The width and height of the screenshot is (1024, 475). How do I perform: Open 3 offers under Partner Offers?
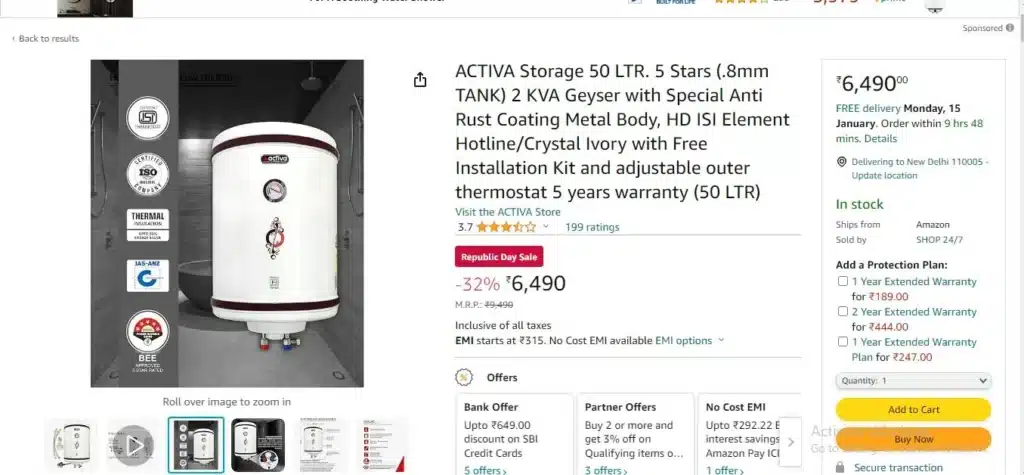pos(605,470)
